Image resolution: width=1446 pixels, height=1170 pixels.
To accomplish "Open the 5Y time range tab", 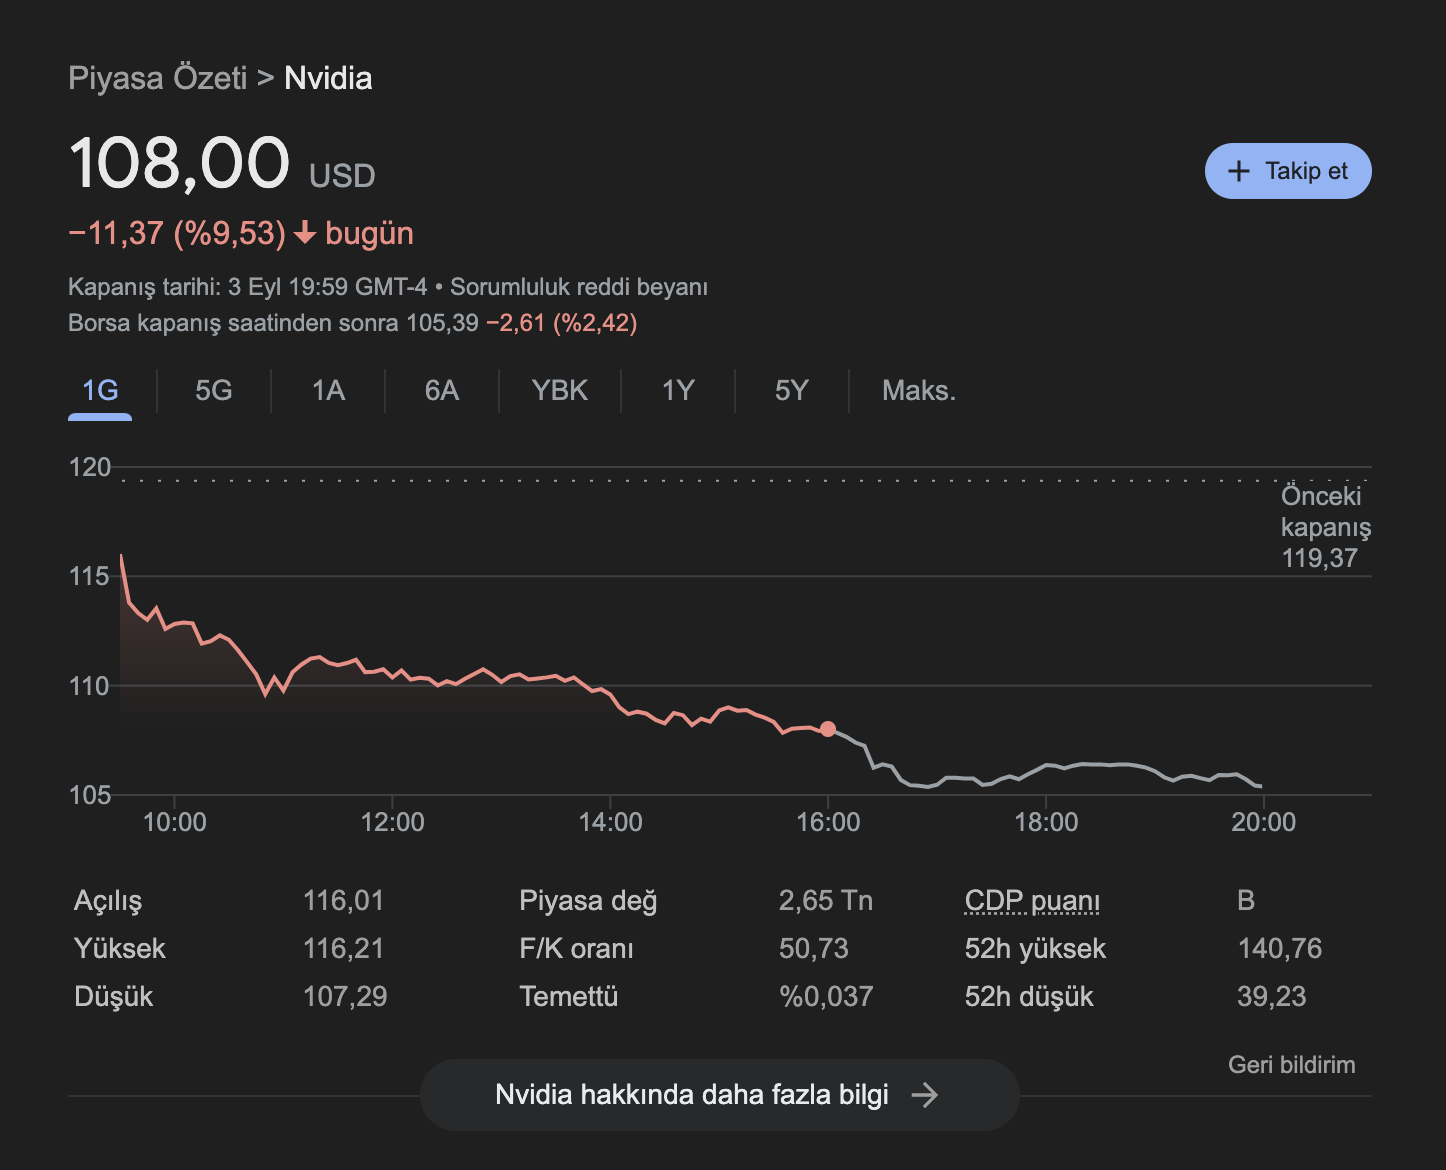I will [791, 390].
